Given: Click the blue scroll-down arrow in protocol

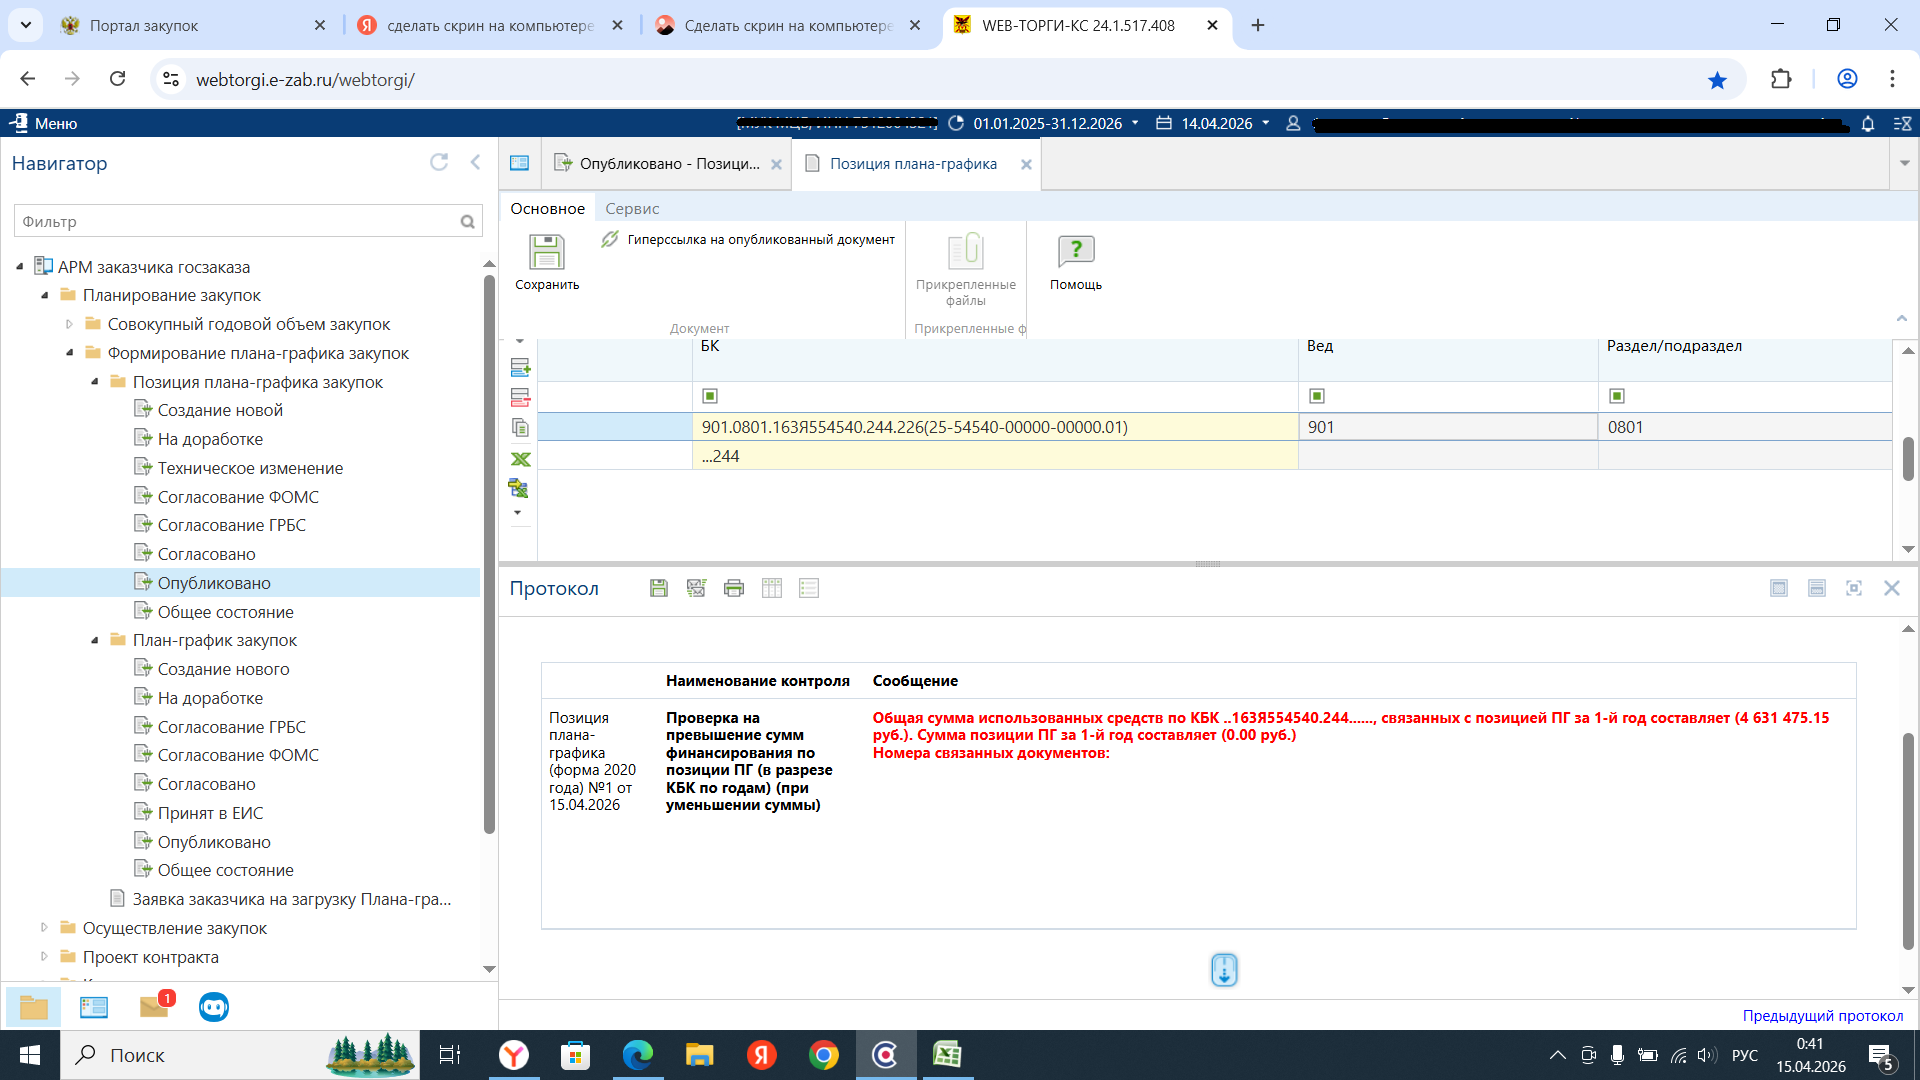Looking at the screenshot, I should click(x=1224, y=969).
